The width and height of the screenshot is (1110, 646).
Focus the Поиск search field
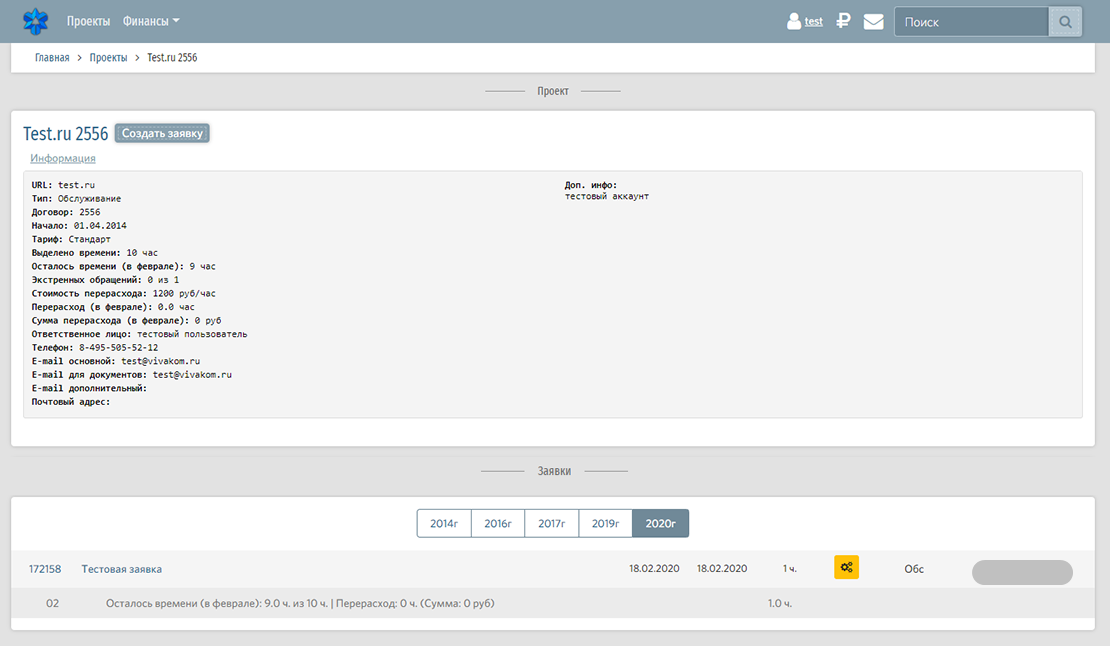tap(970, 21)
